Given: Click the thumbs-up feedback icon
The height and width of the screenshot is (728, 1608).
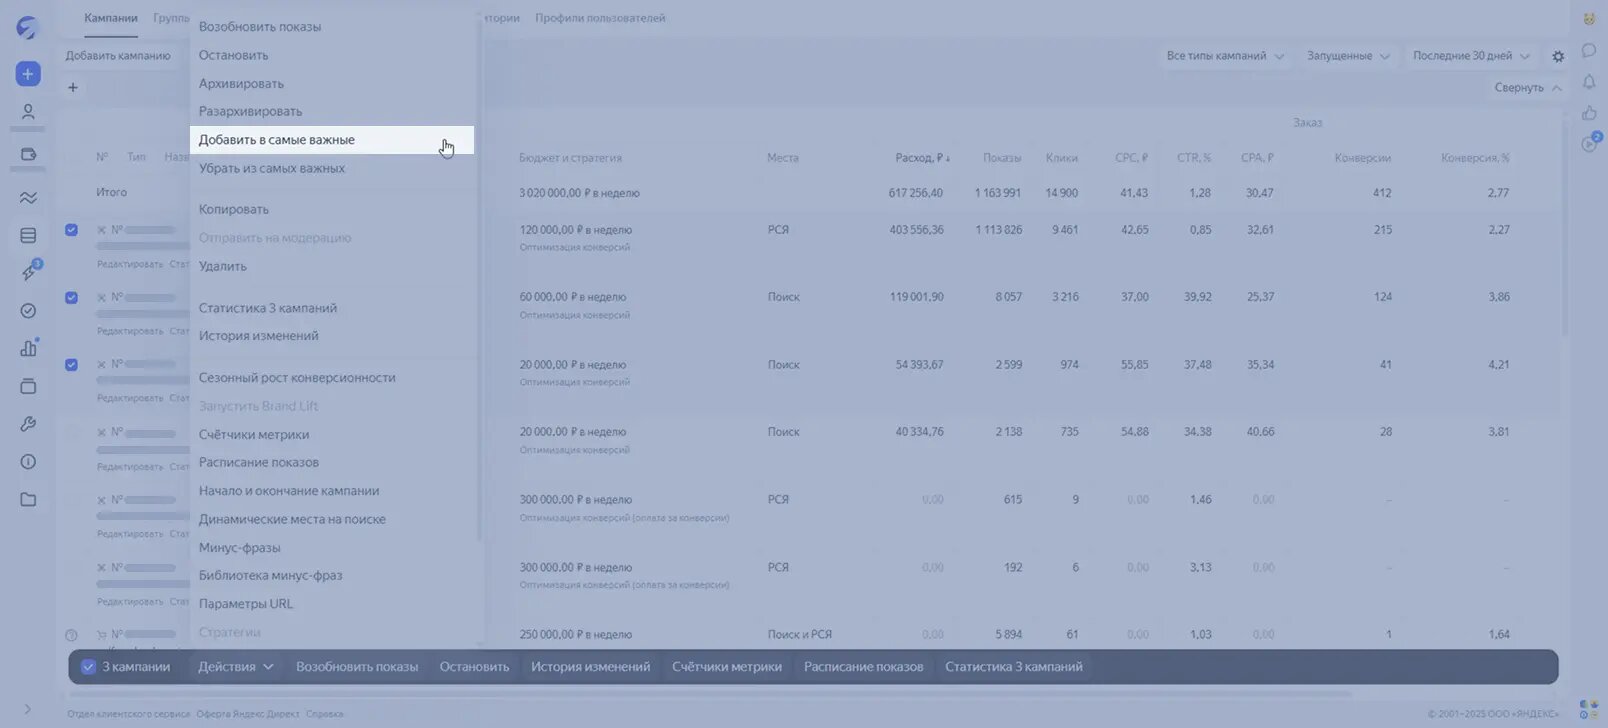Looking at the screenshot, I should (1589, 113).
